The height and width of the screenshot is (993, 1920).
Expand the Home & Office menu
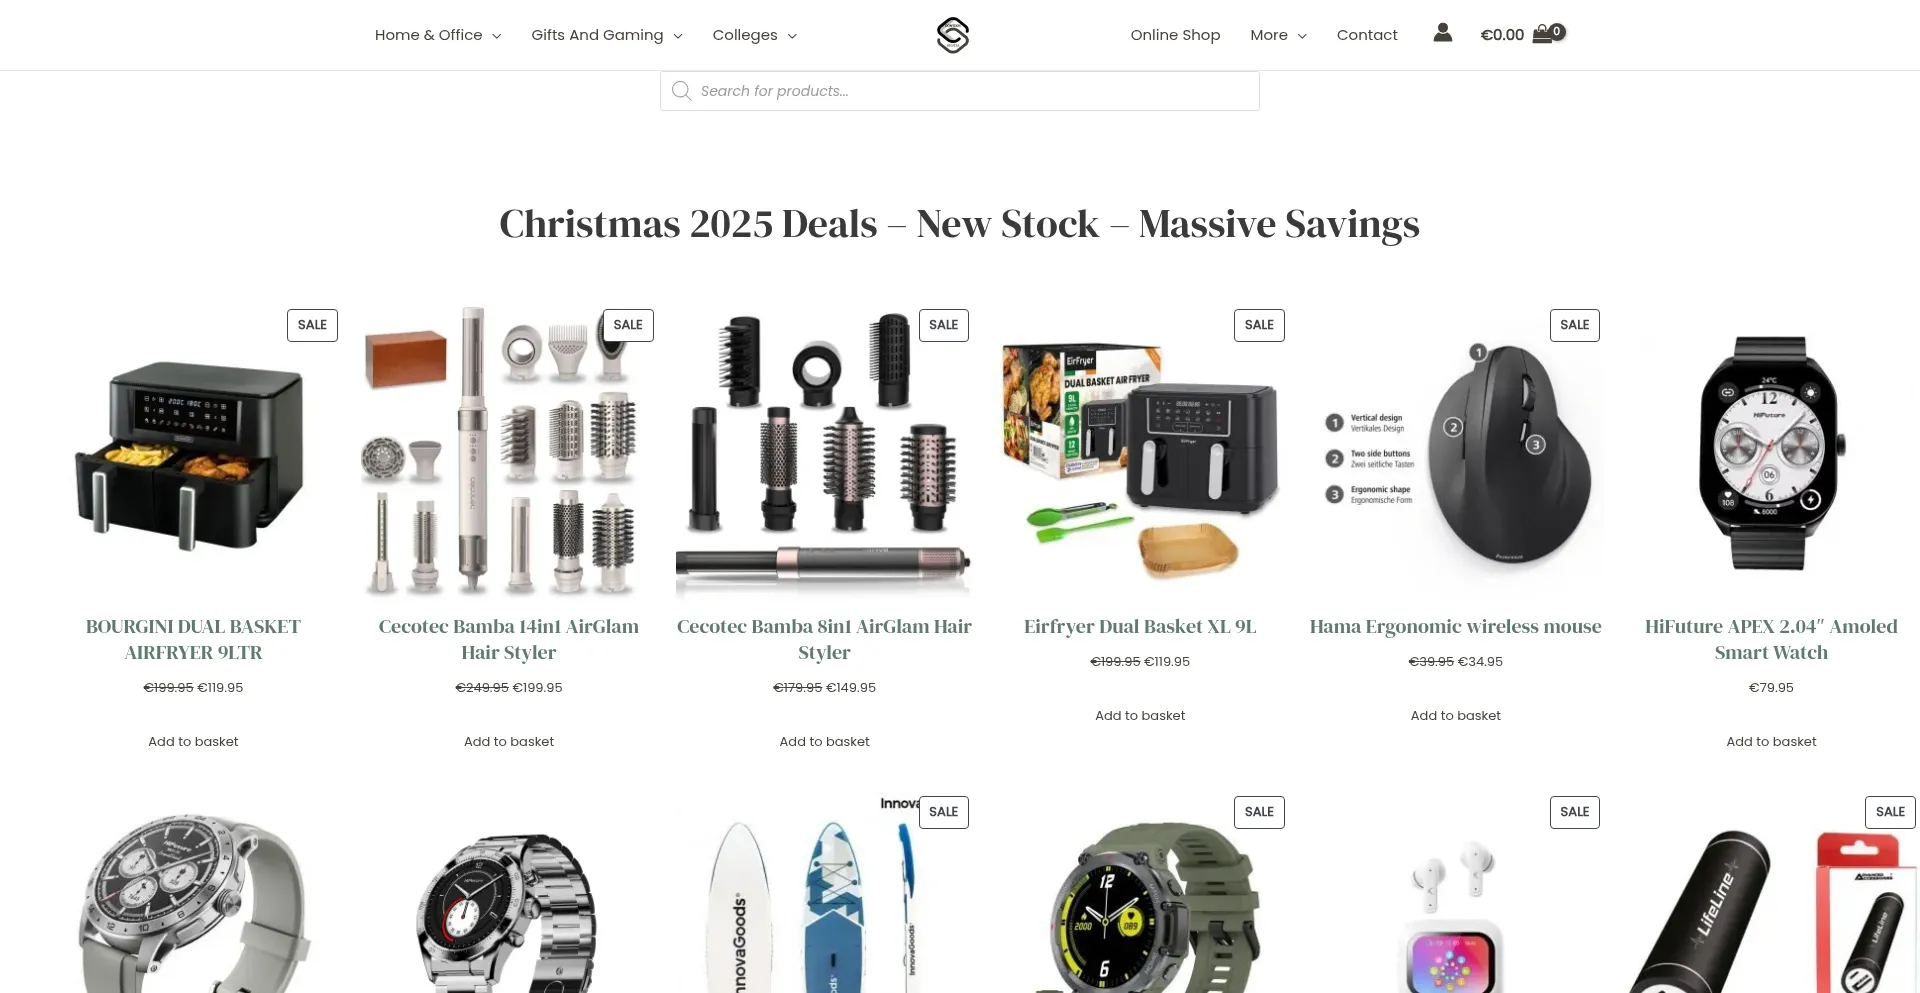pyautogui.click(x=438, y=35)
